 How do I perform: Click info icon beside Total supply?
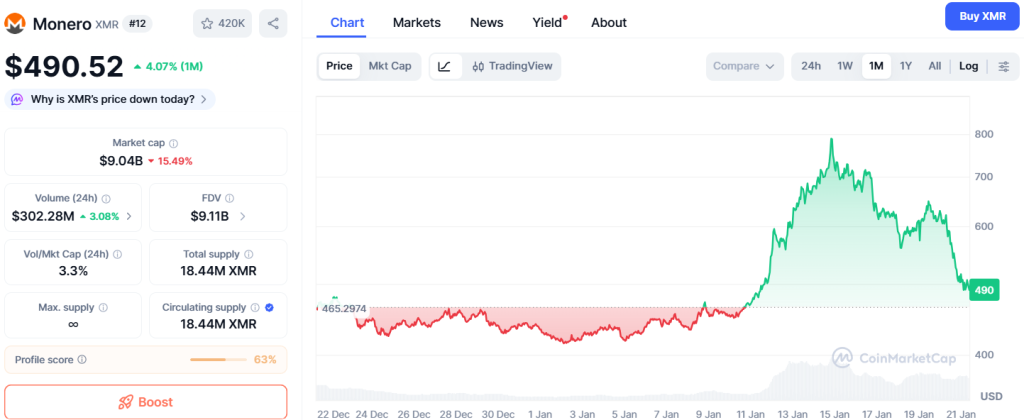click(x=249, y=254)
